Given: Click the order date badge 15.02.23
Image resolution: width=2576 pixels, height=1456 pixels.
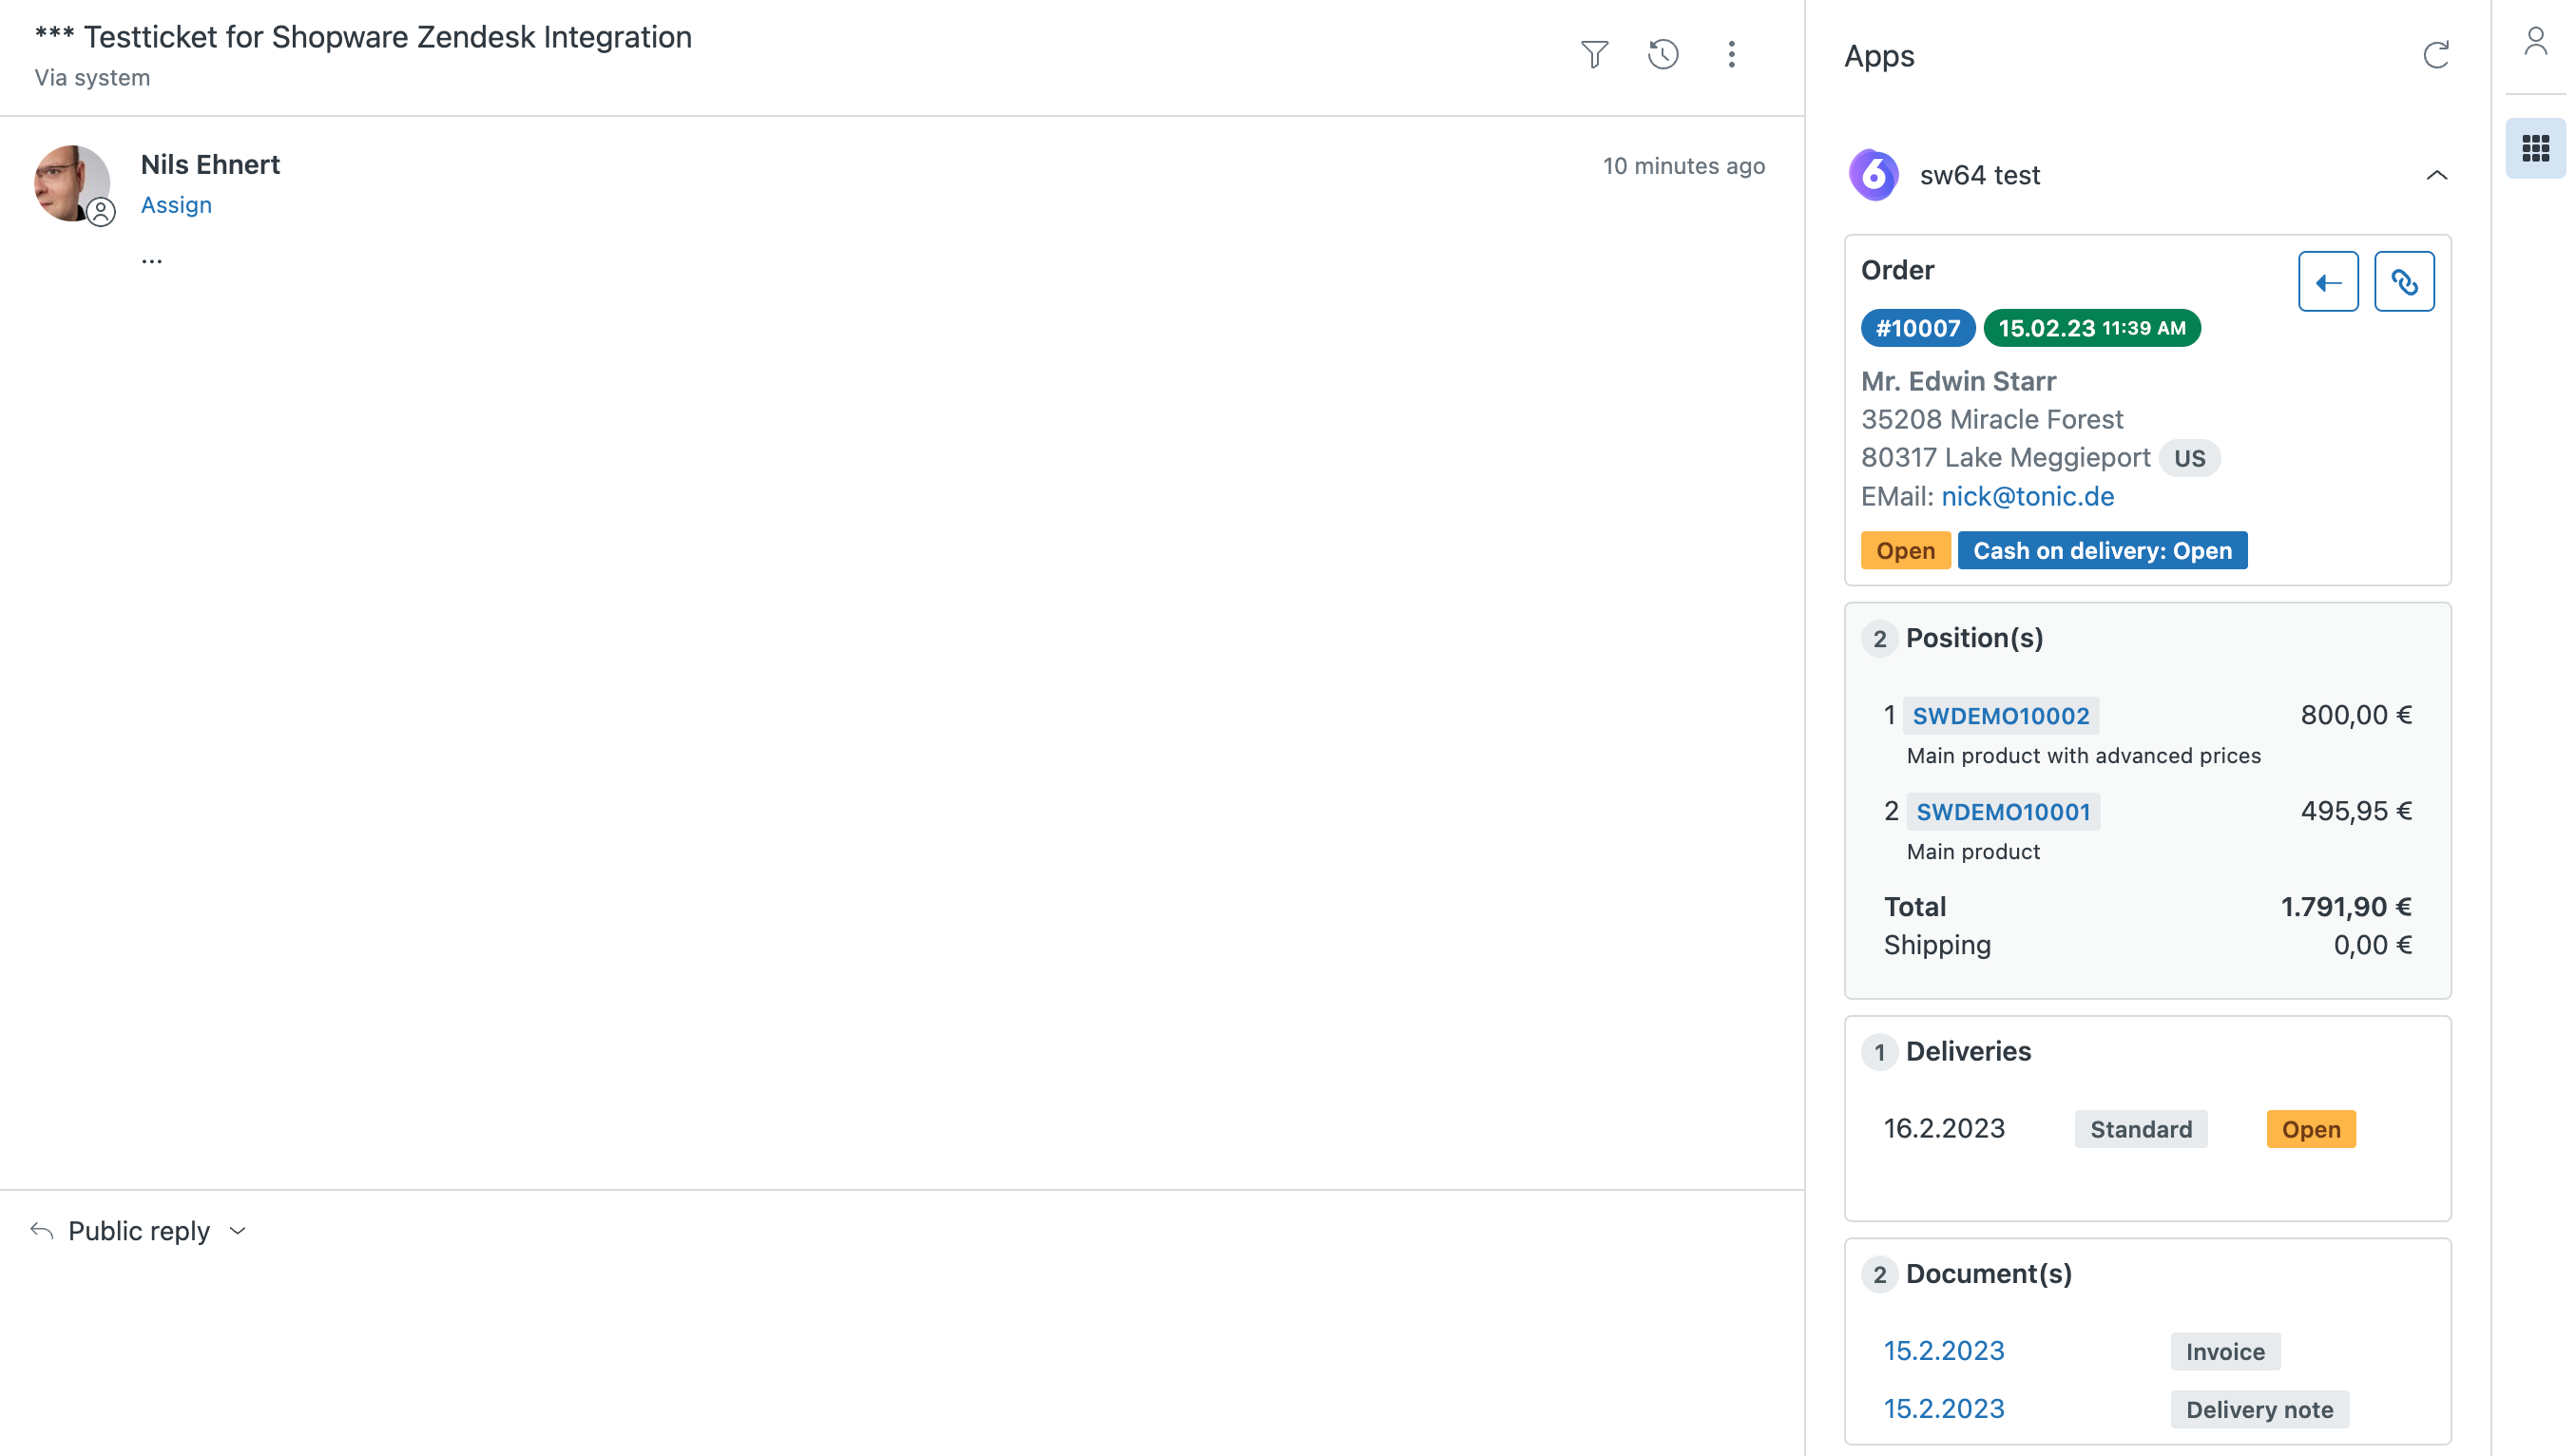Looking at the screenshot, I should coord(2091,328).
